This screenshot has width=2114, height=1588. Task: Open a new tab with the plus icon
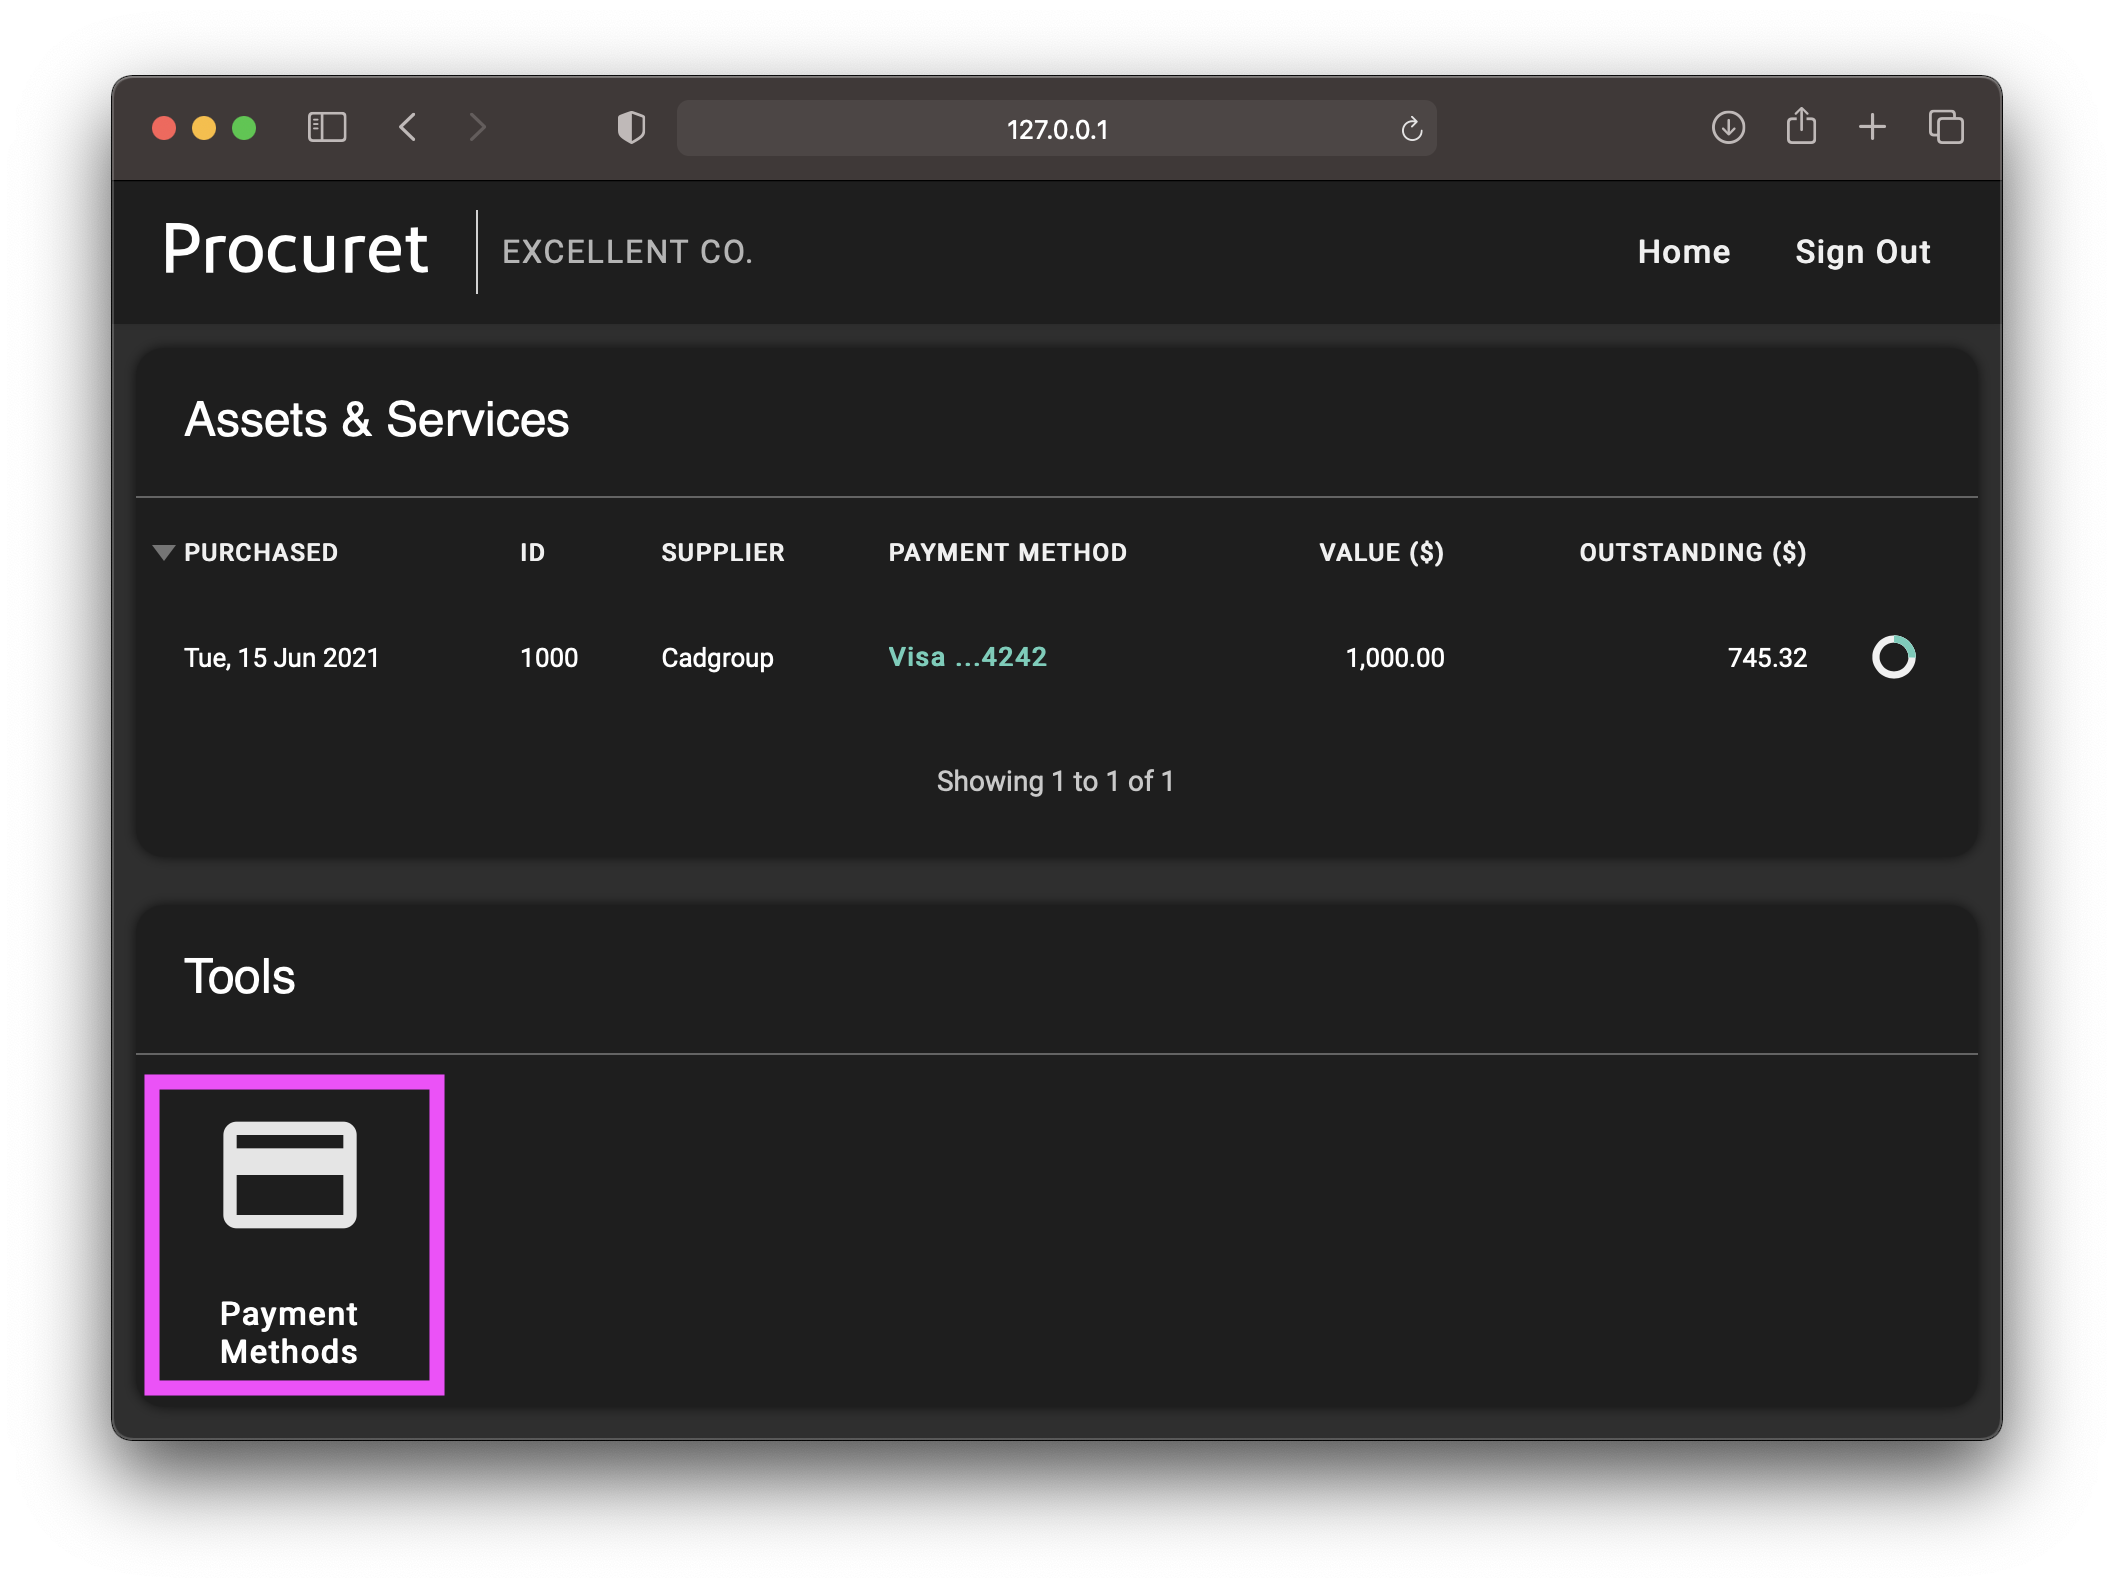[1872, 128]
